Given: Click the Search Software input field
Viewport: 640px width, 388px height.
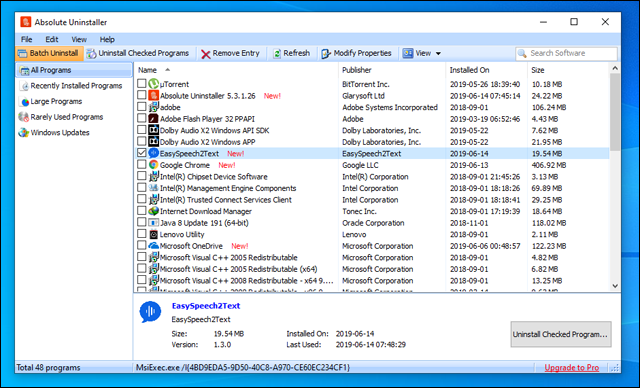Looking at the screenshot, I should 566,53.
